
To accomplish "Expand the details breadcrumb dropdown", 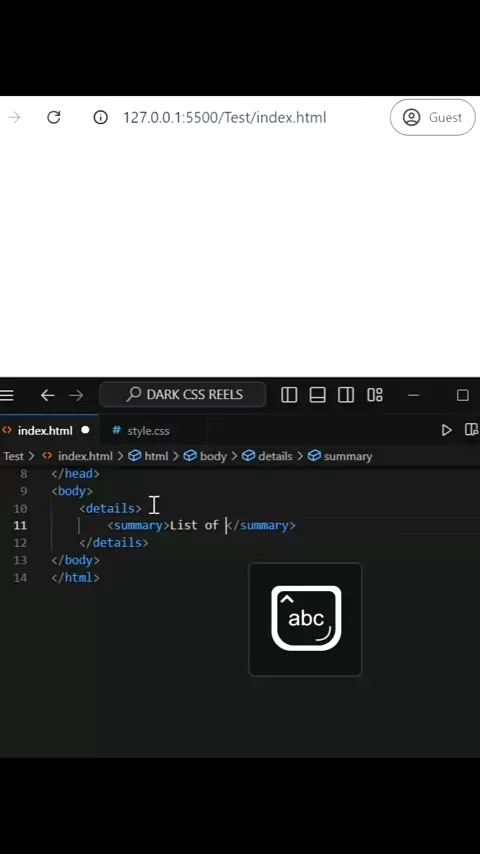I will point(267,456).
